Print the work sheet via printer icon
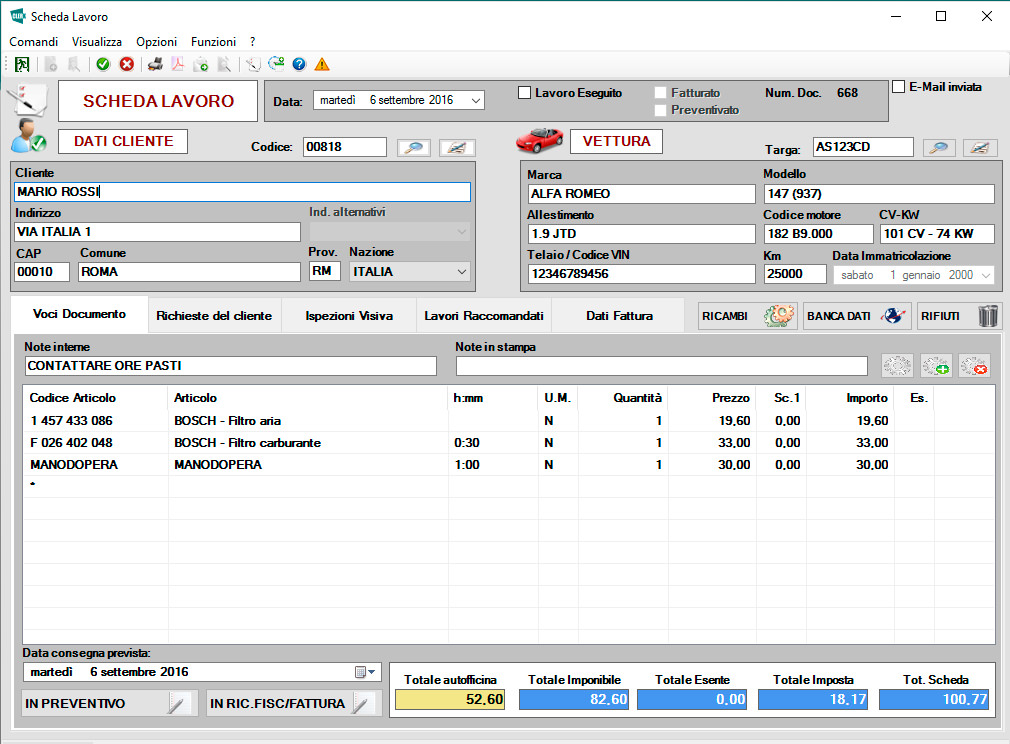 point(155,64)
